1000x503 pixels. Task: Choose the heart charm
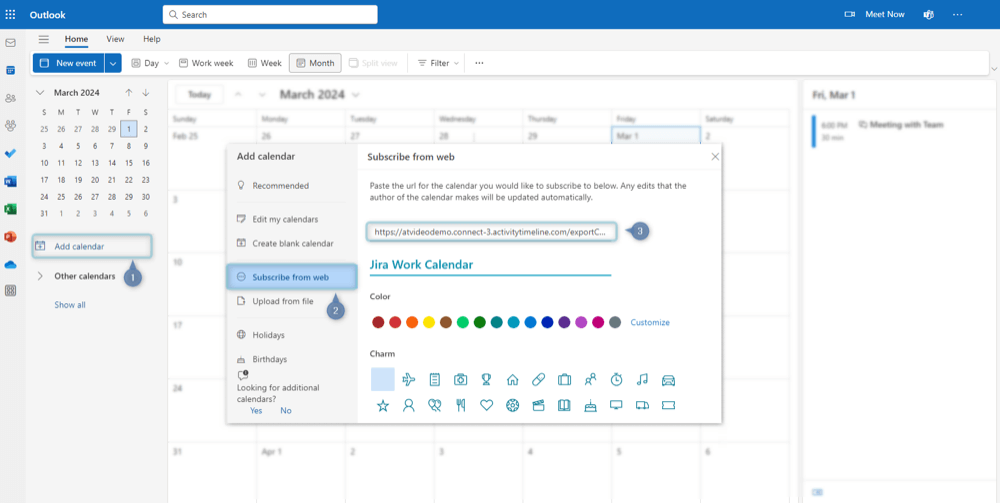[487, 405]
